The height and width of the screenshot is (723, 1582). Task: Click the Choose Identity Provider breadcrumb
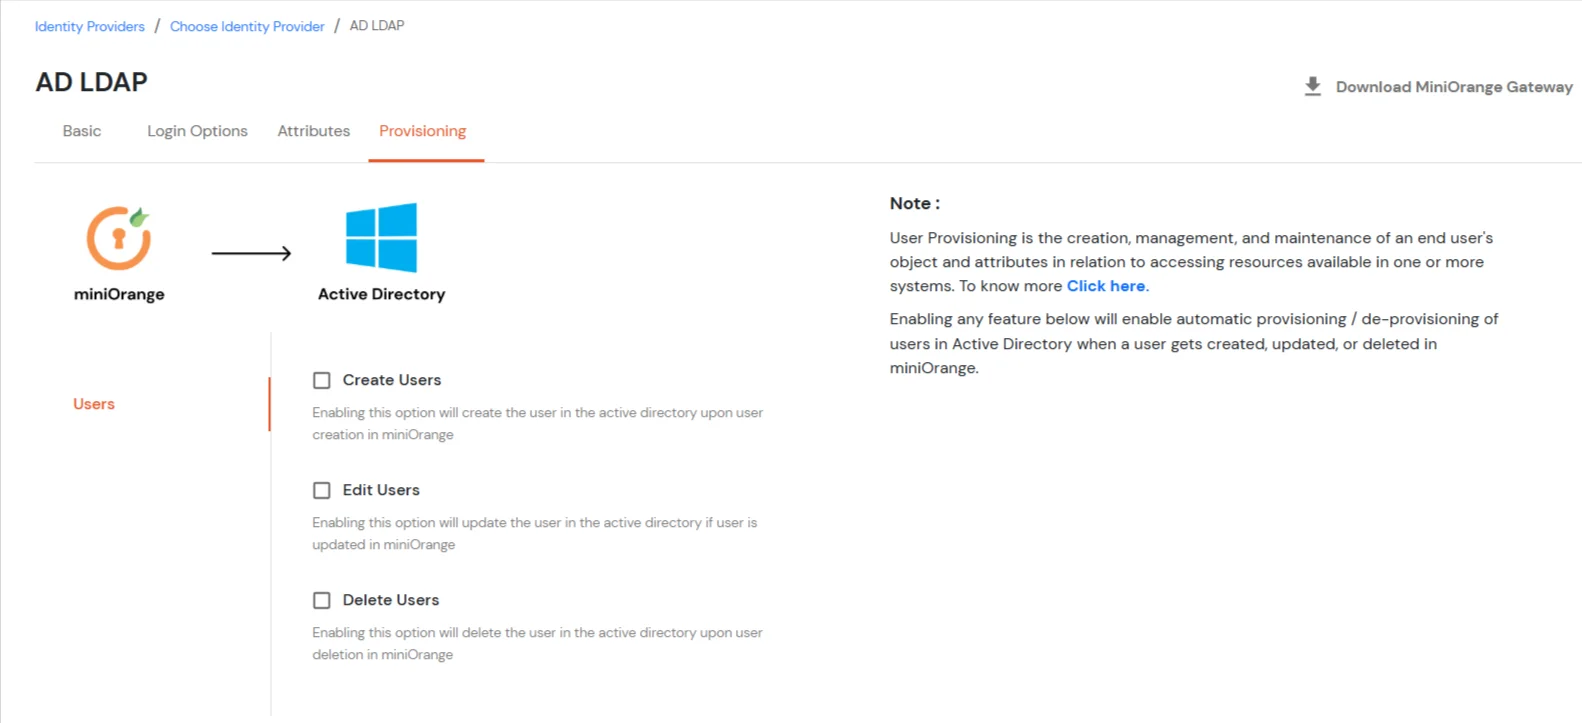(x=247, y=26)
